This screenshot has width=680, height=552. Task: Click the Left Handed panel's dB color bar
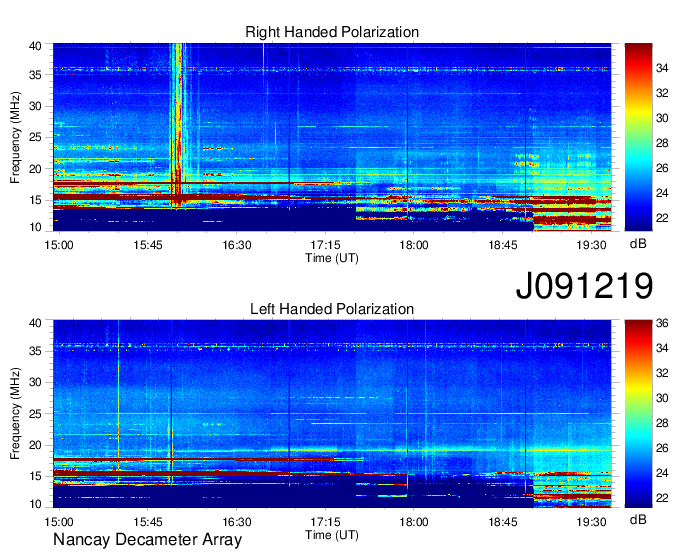point(638,414)
